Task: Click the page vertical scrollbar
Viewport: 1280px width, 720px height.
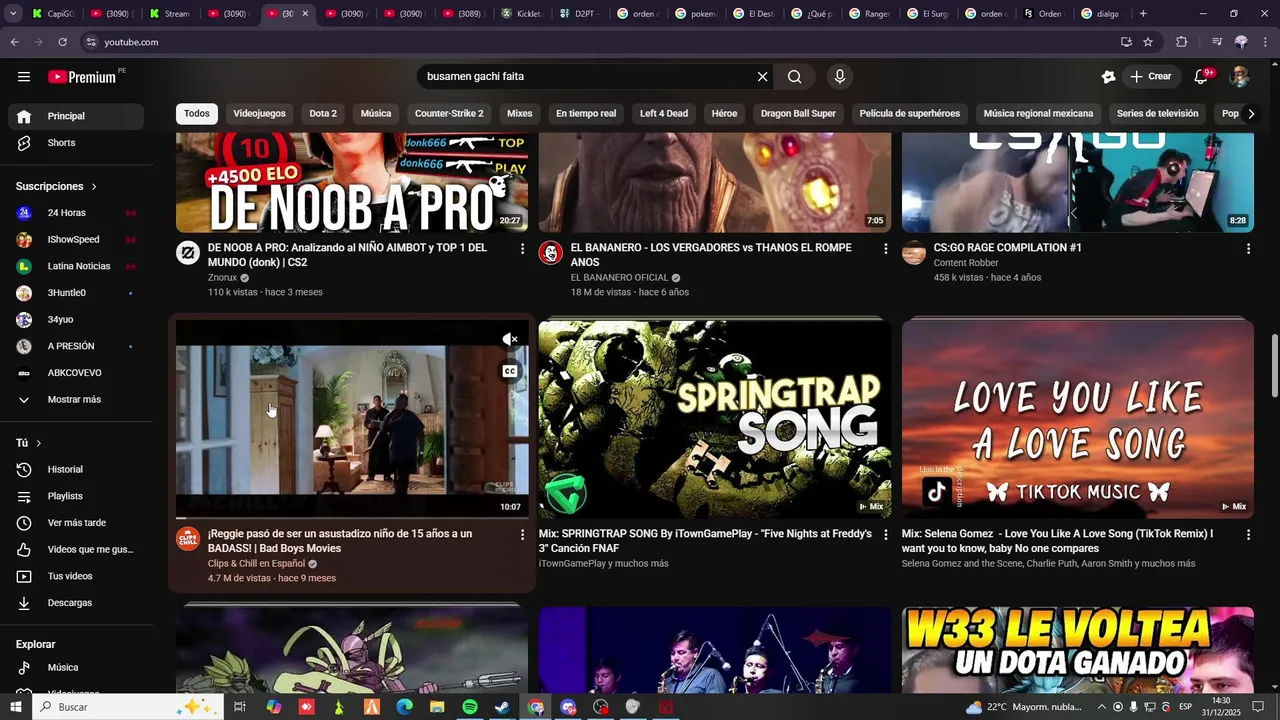Action: (x=1274, y=365)
